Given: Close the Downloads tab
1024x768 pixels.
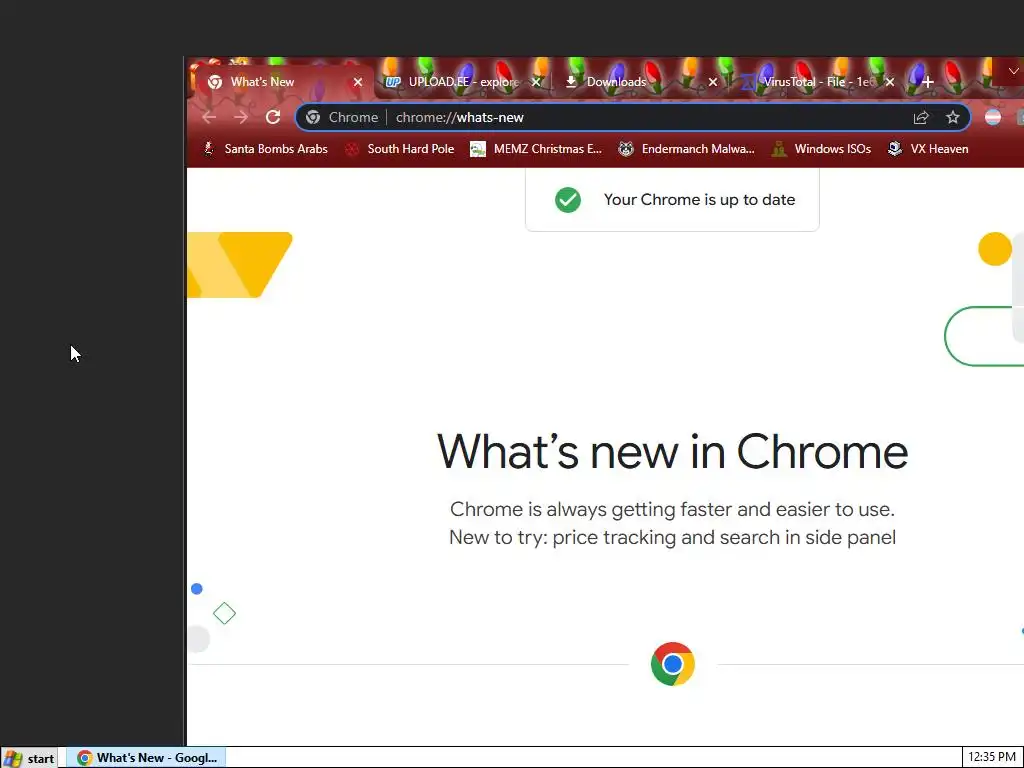Looking at the screenshot, I should click(713, 82).
